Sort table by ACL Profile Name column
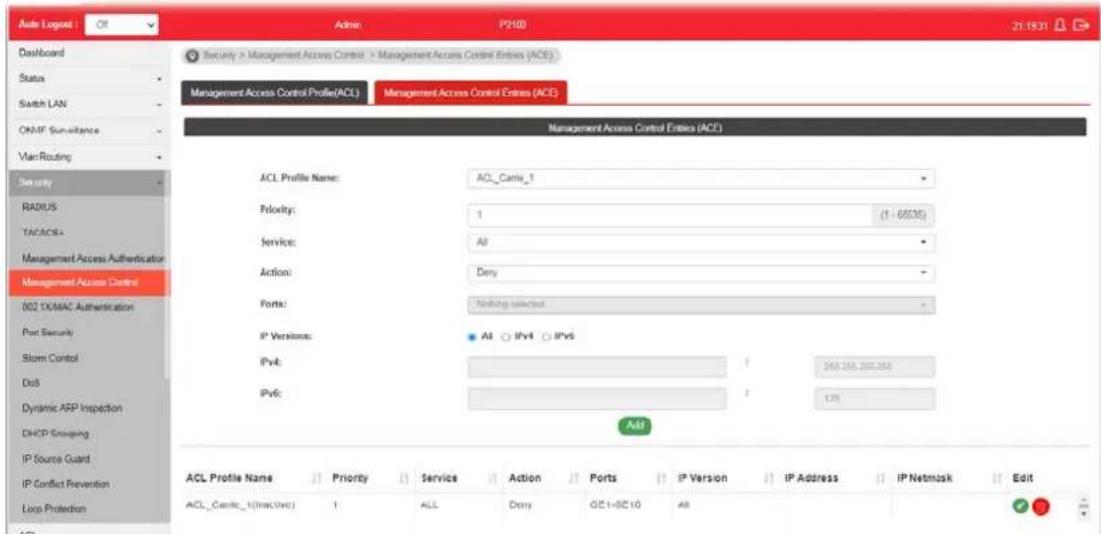This screenshot has height=534, width=1101. (317, 479)
